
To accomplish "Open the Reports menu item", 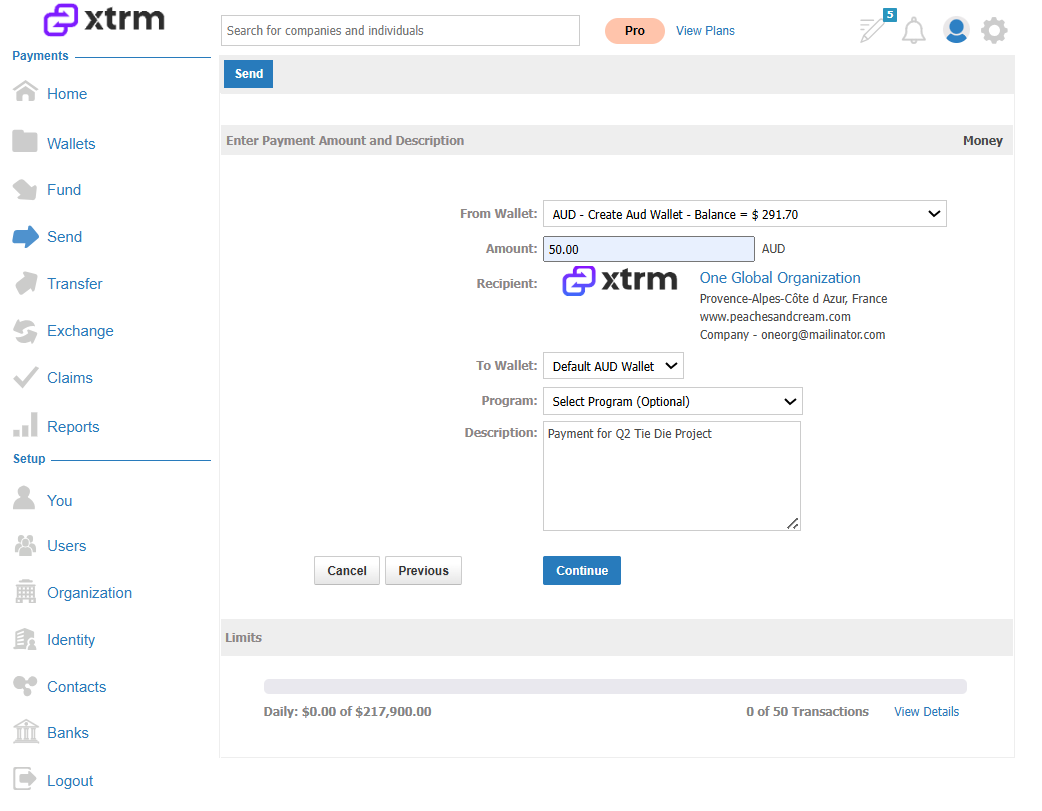I will point(73,427).
